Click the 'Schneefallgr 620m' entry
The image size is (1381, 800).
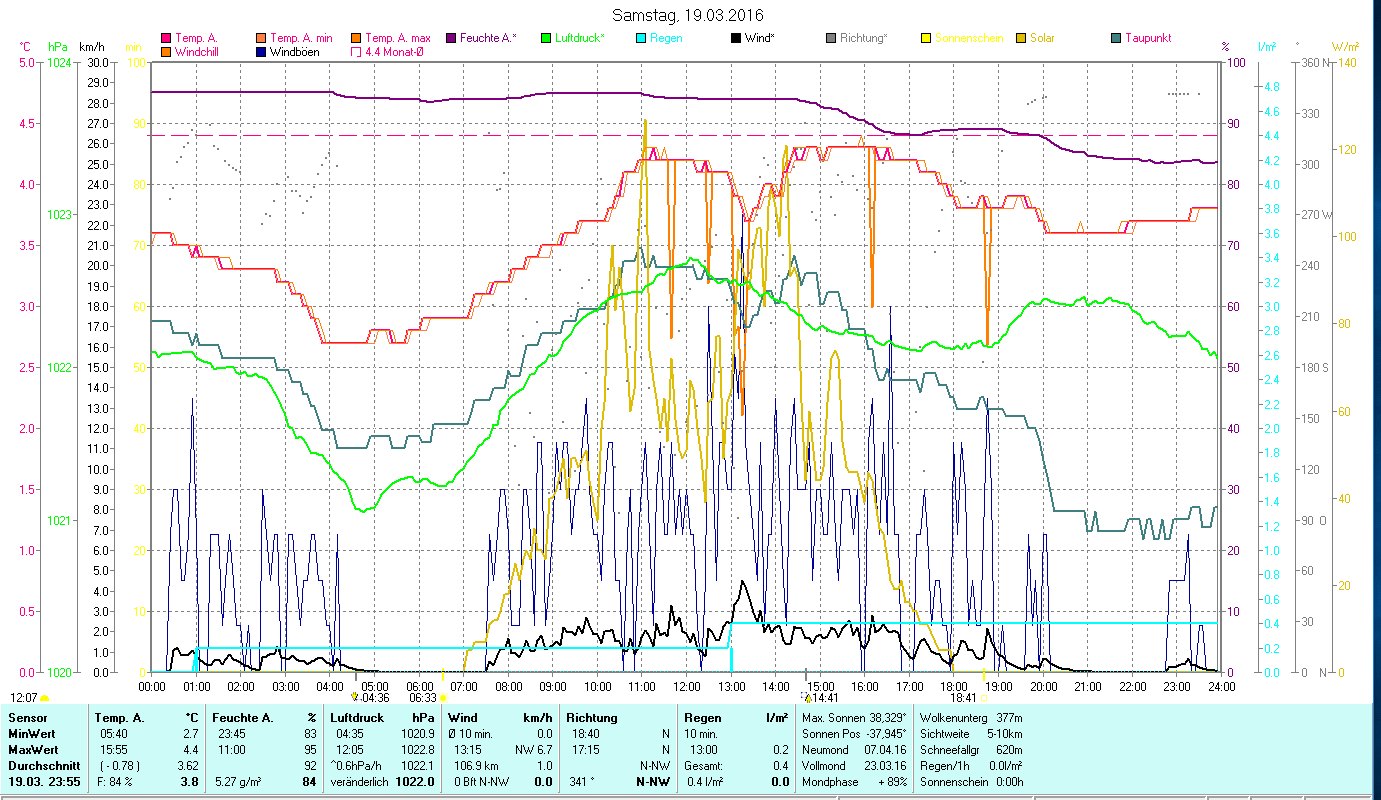970,750
